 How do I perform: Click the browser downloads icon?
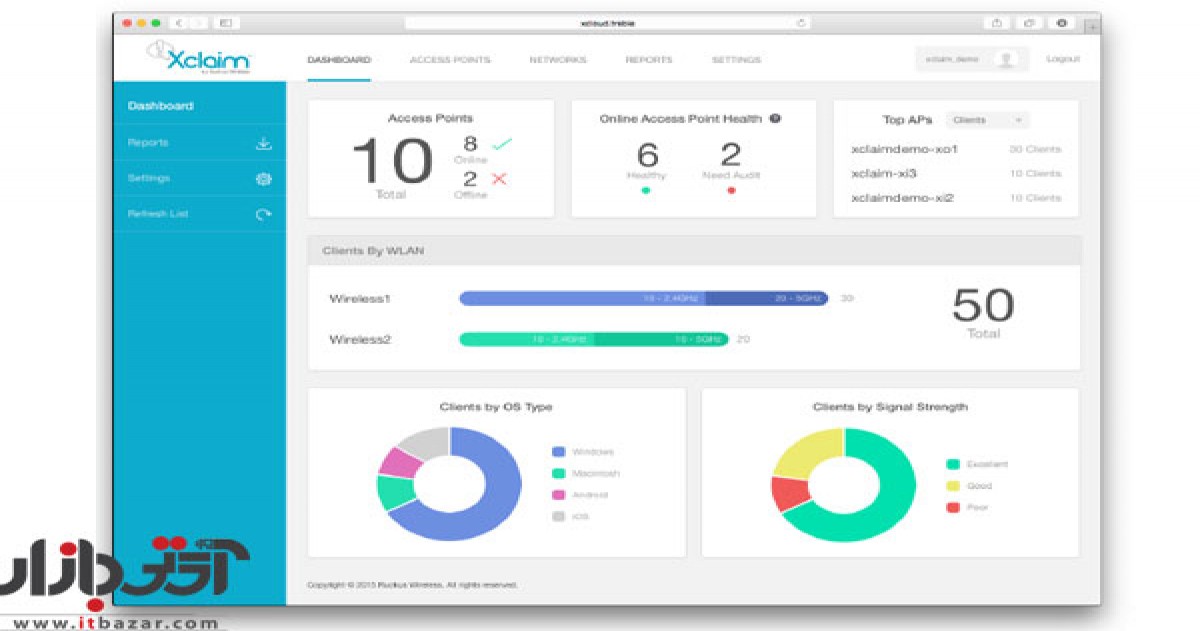point(1060,22)
